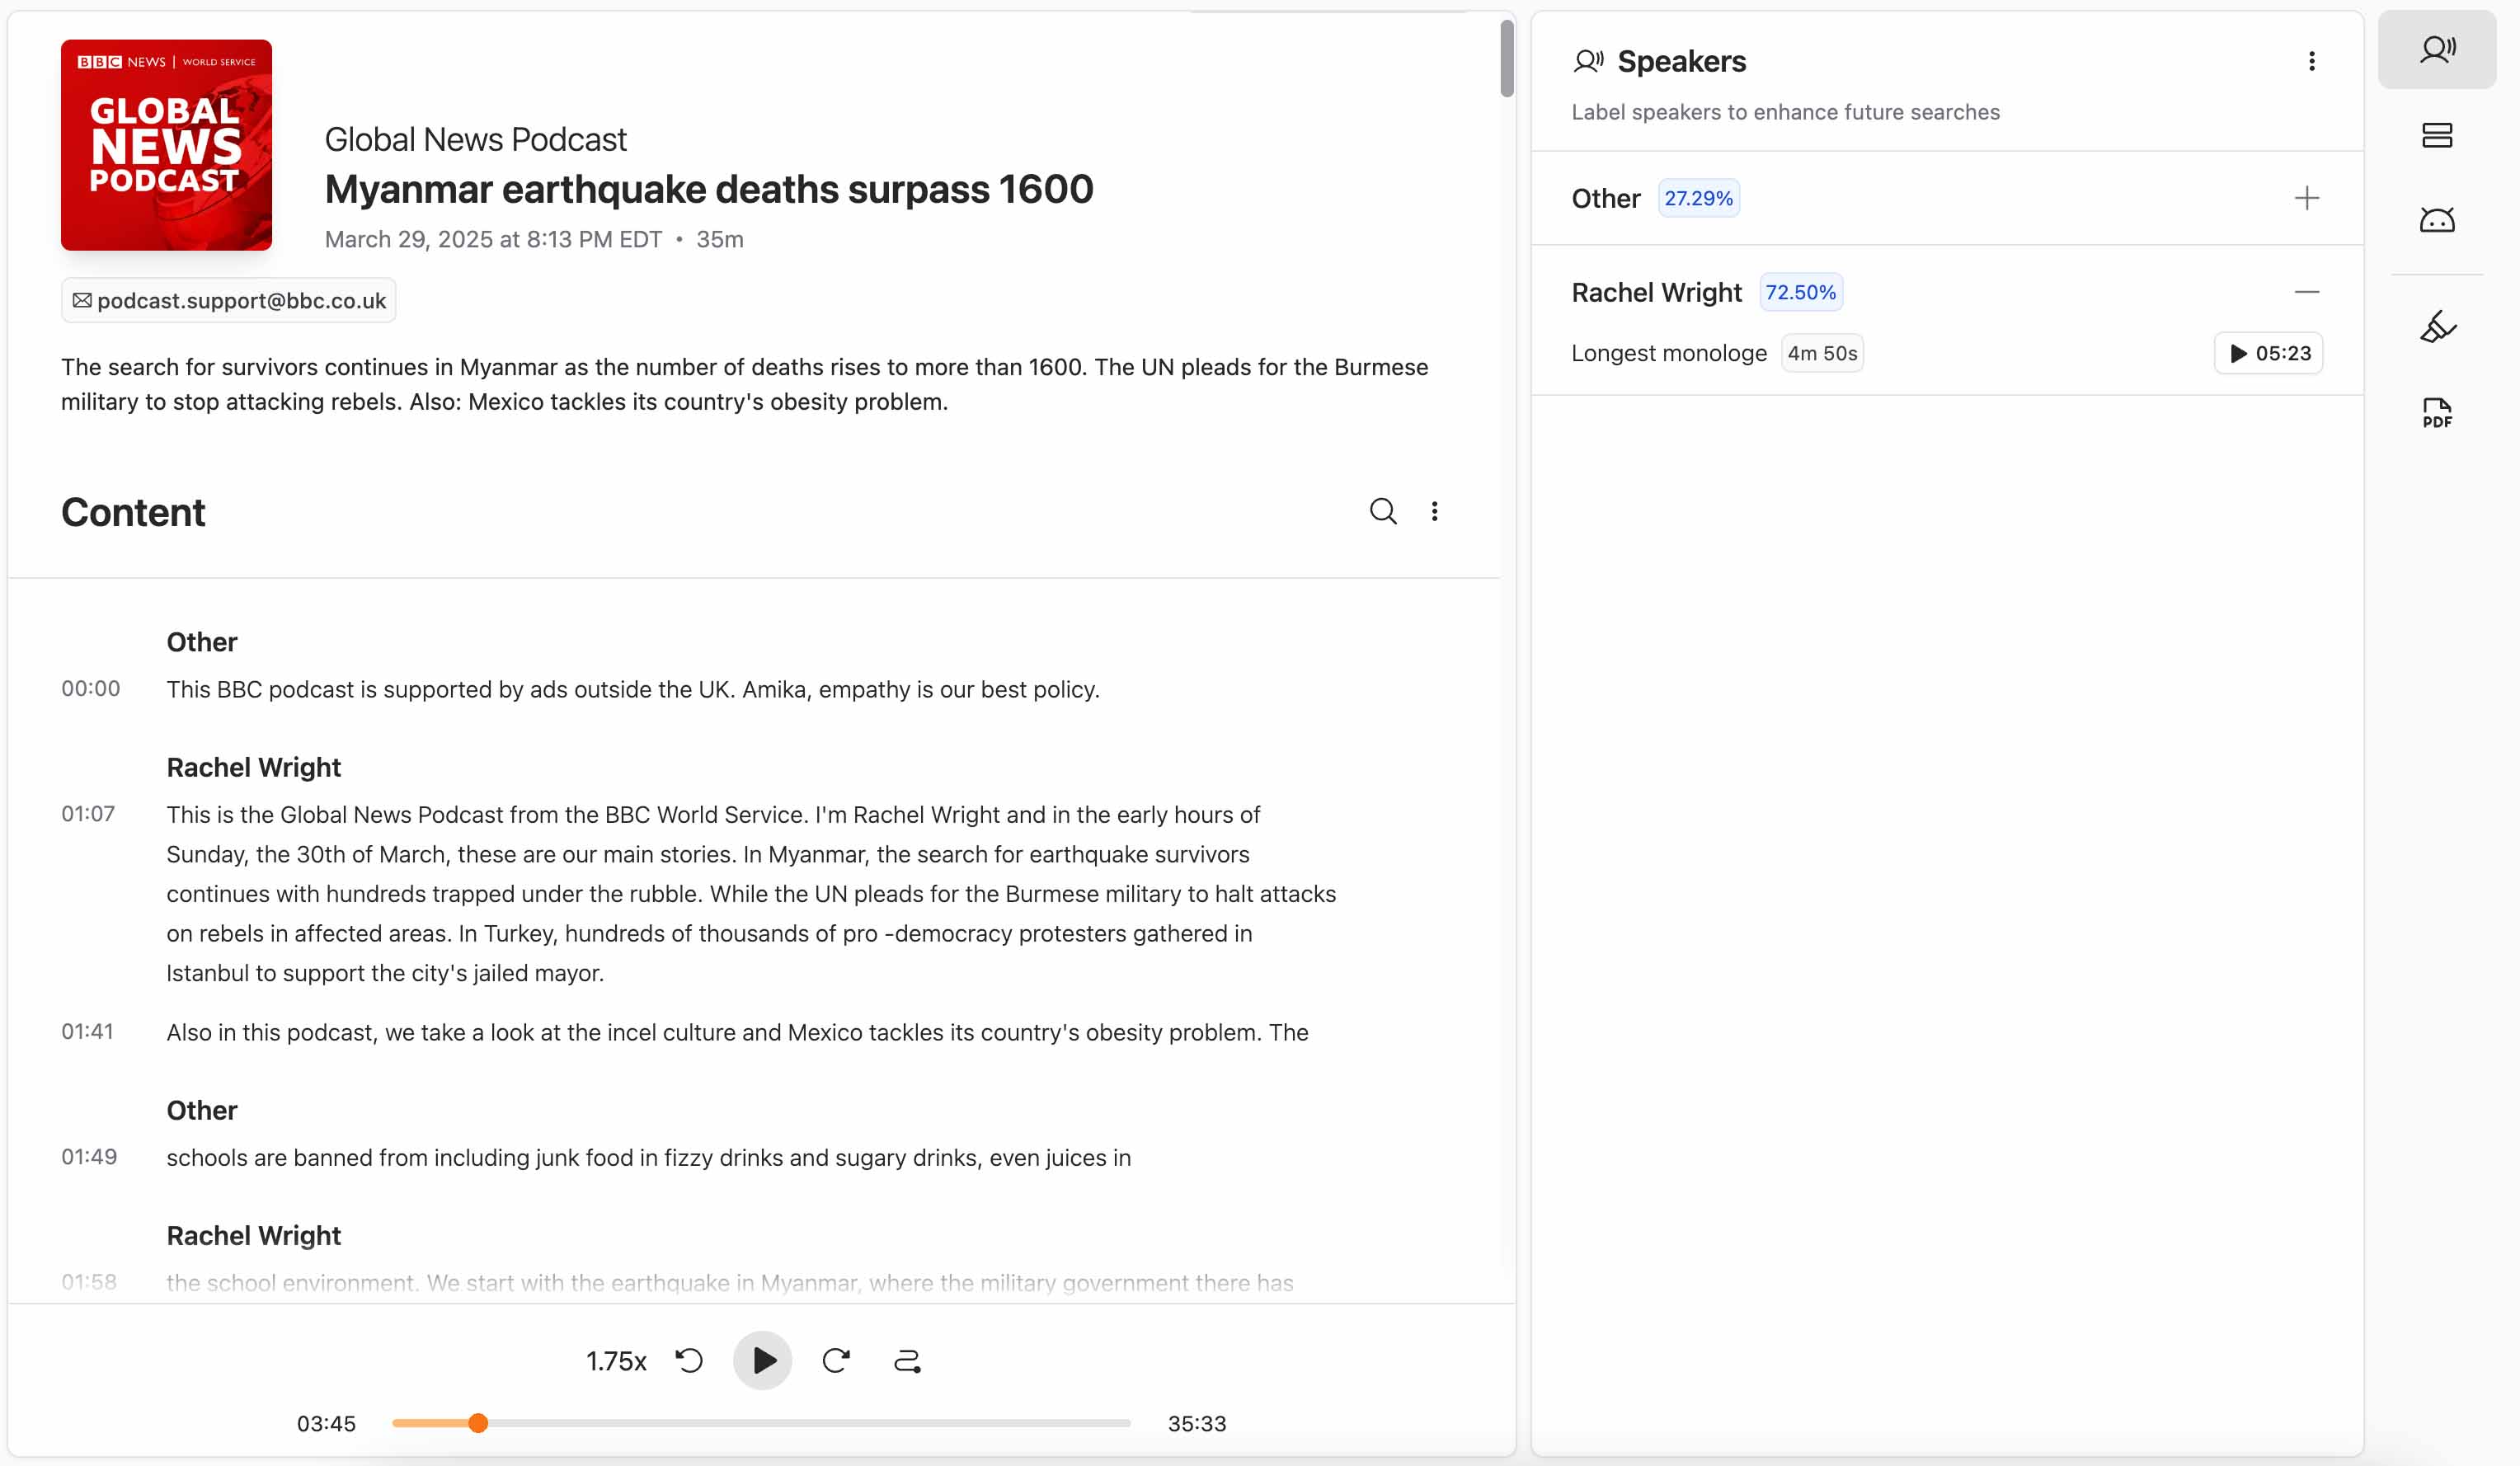Click Rachel Wright name in Speakers panel
Viewport: 2520px width, 1466px height.
pyautogui.click(x=1656, y=292)
